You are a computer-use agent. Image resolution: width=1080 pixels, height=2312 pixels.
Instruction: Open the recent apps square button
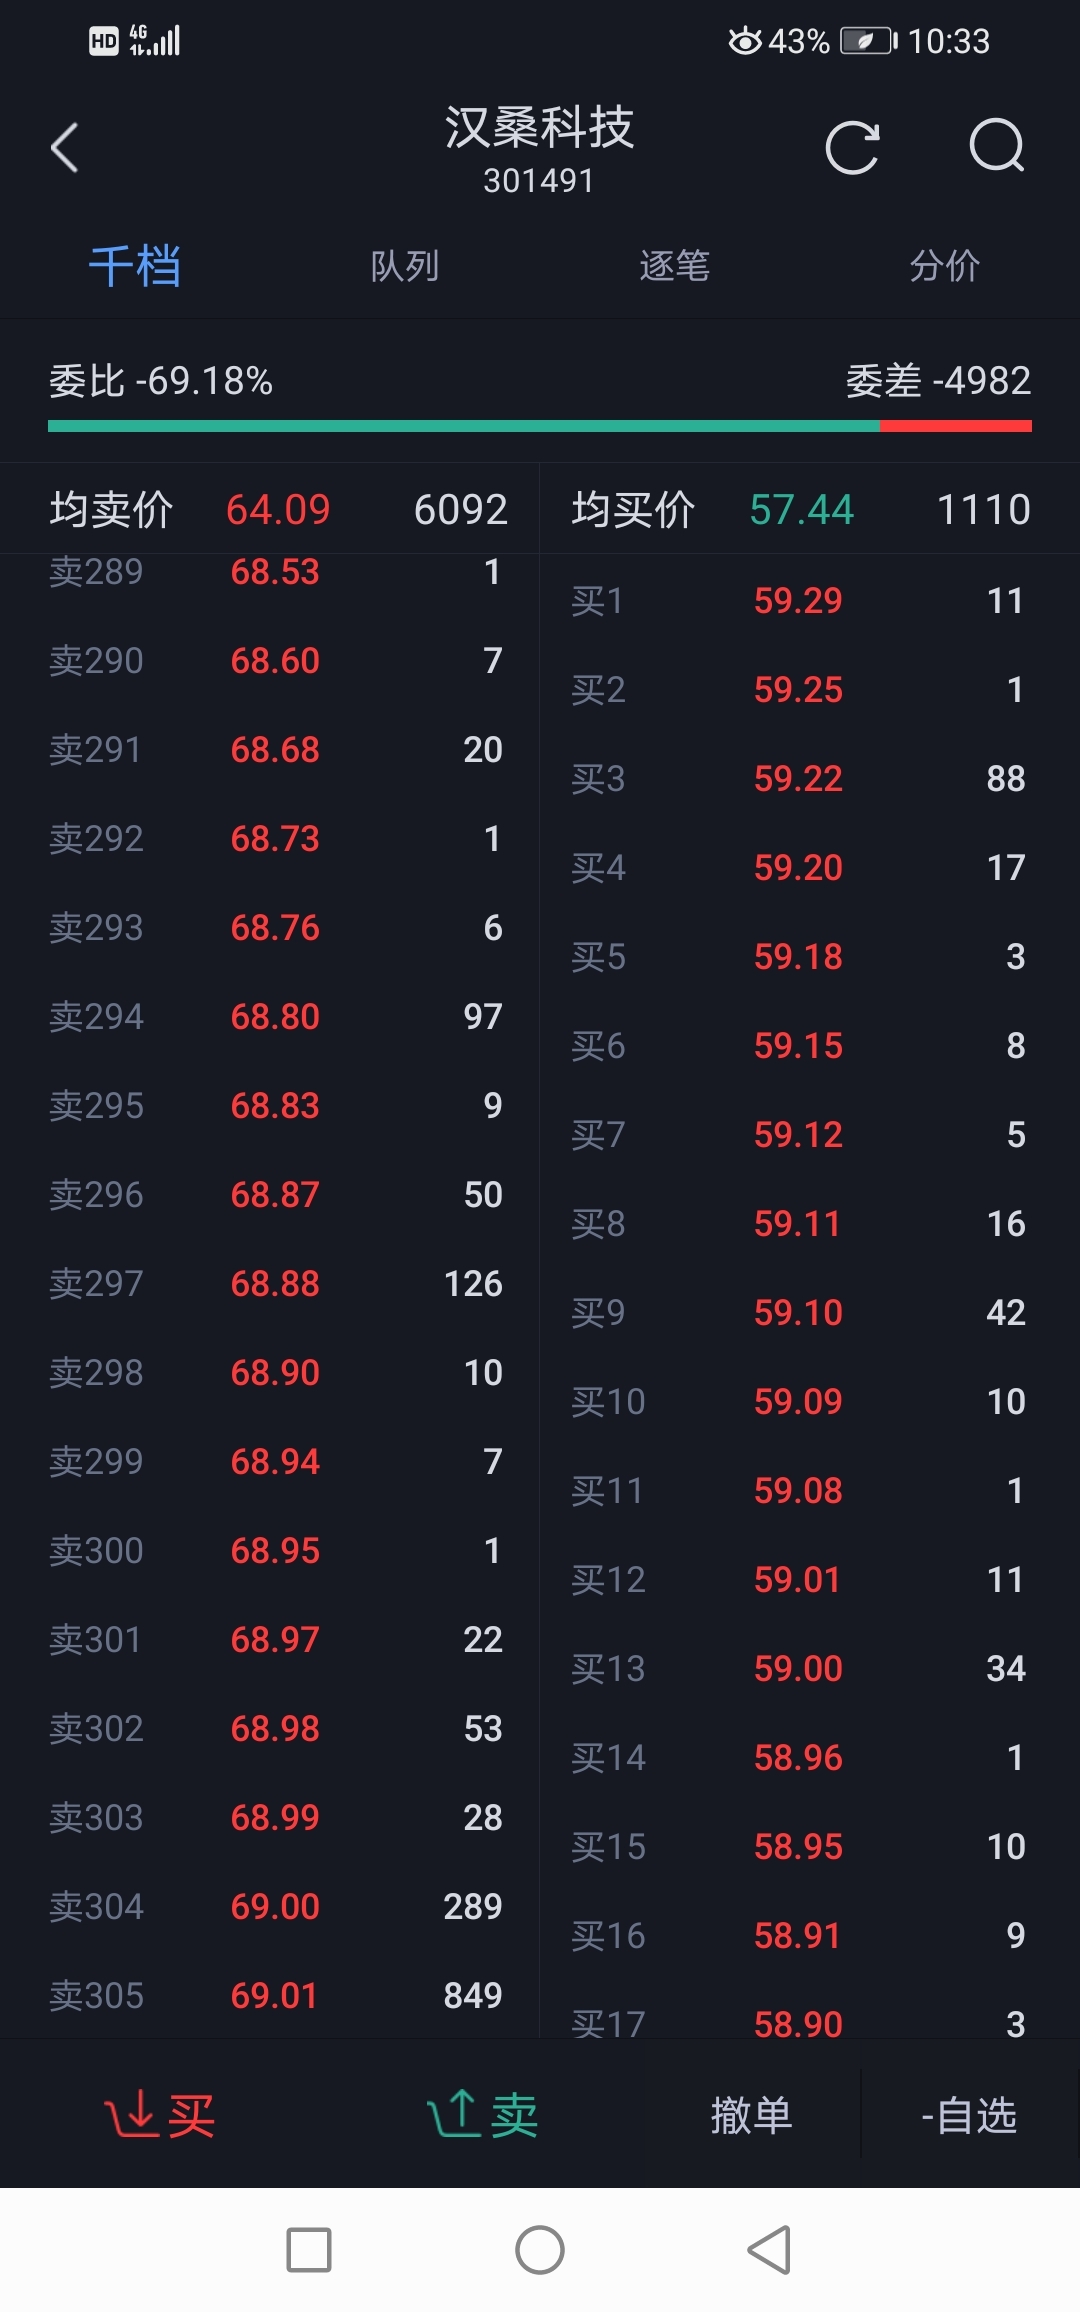tap(309, 2250)
